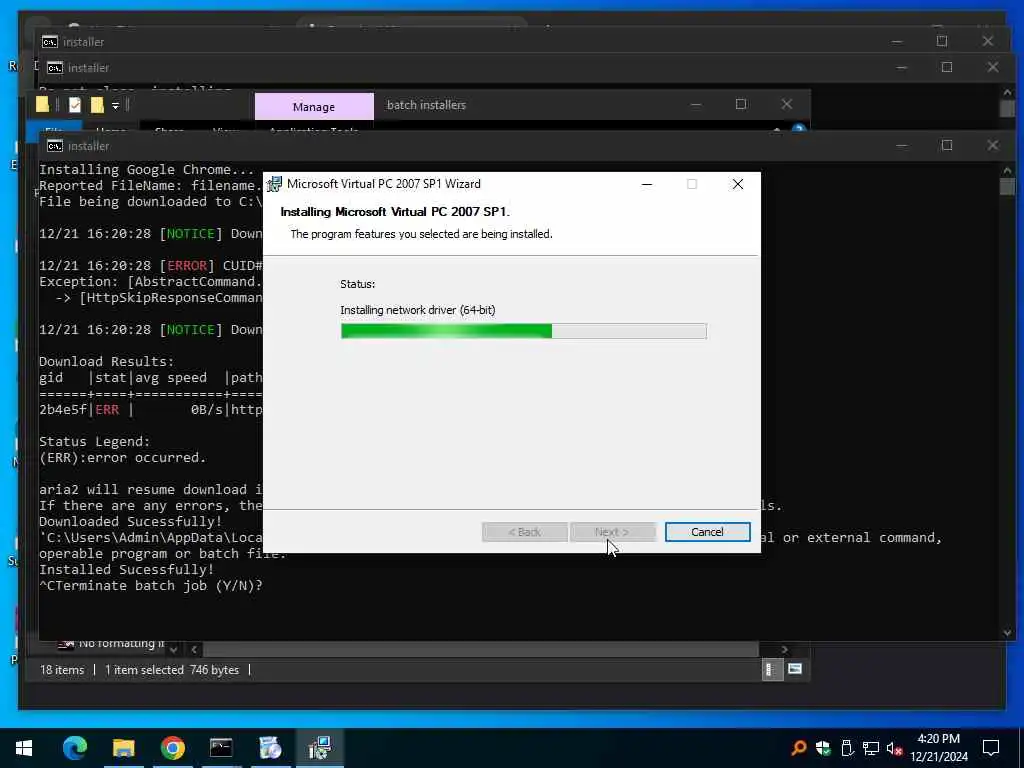Open File Explorer from the taskbar
The width and height of the screenshot is (1024, 768).
click(x=123, y=748)
